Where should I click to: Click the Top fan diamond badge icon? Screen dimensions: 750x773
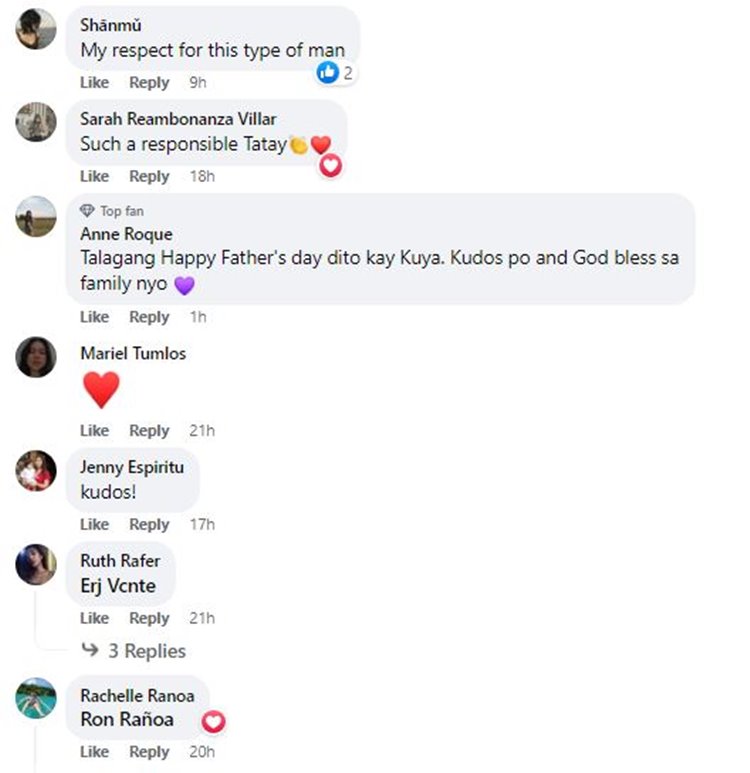point(88,211)
